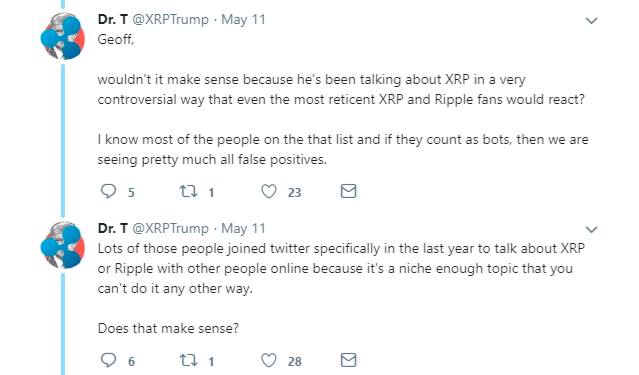
Task: Reply to the first tweet with 5 replies
Action: click(108, 191)
